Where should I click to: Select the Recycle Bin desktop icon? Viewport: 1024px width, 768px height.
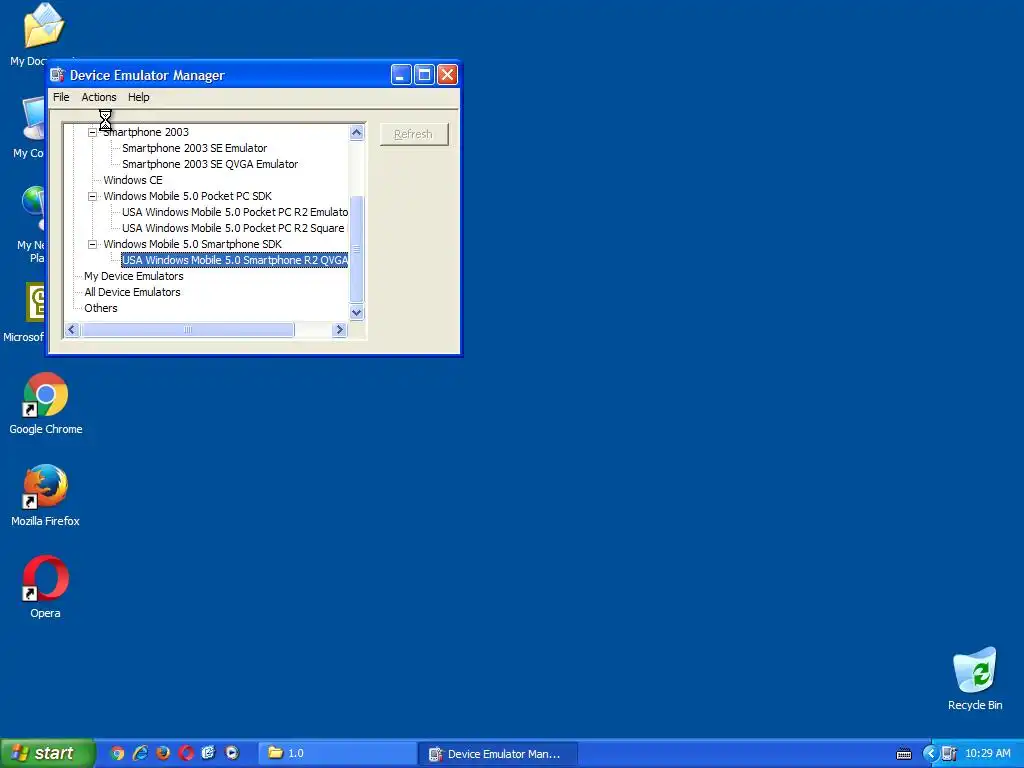click(x=975, y=679)
